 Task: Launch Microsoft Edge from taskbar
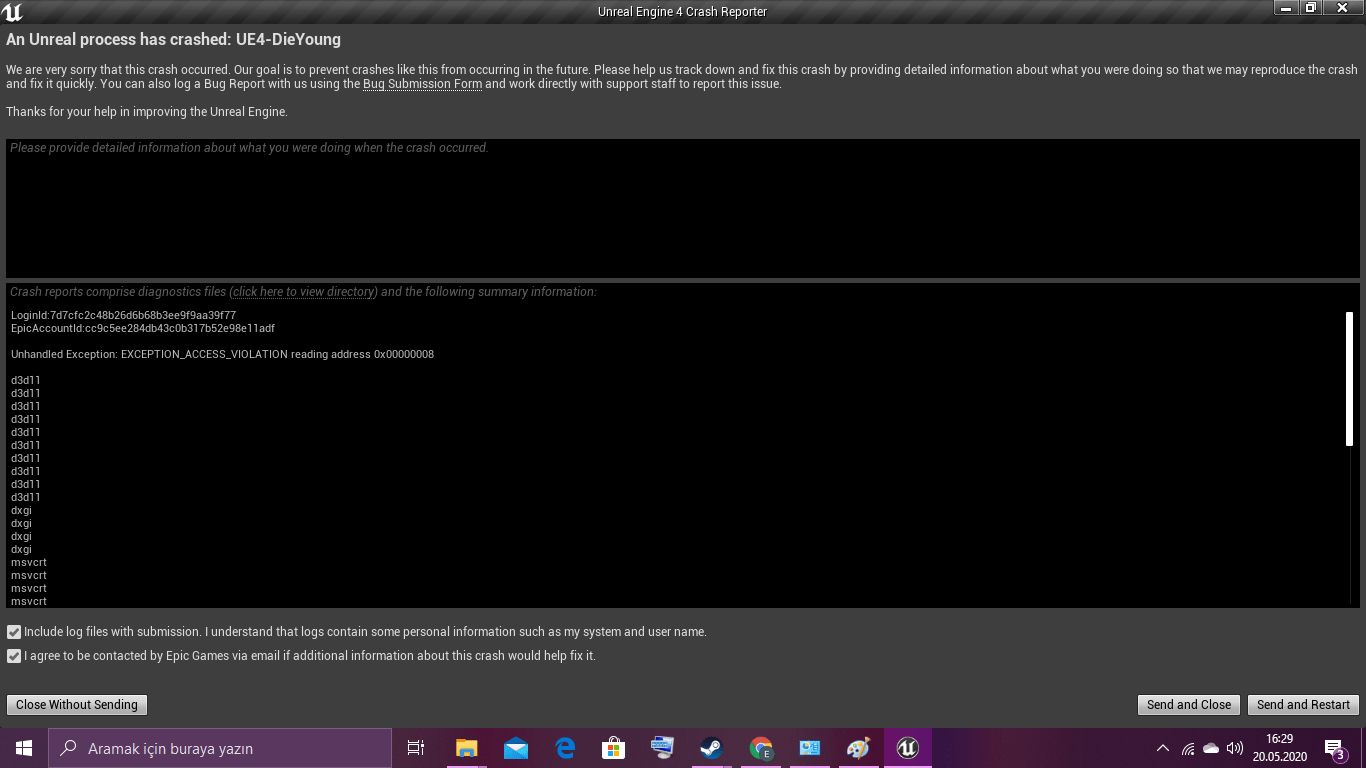pyautogui.click(x=565, y=748)
